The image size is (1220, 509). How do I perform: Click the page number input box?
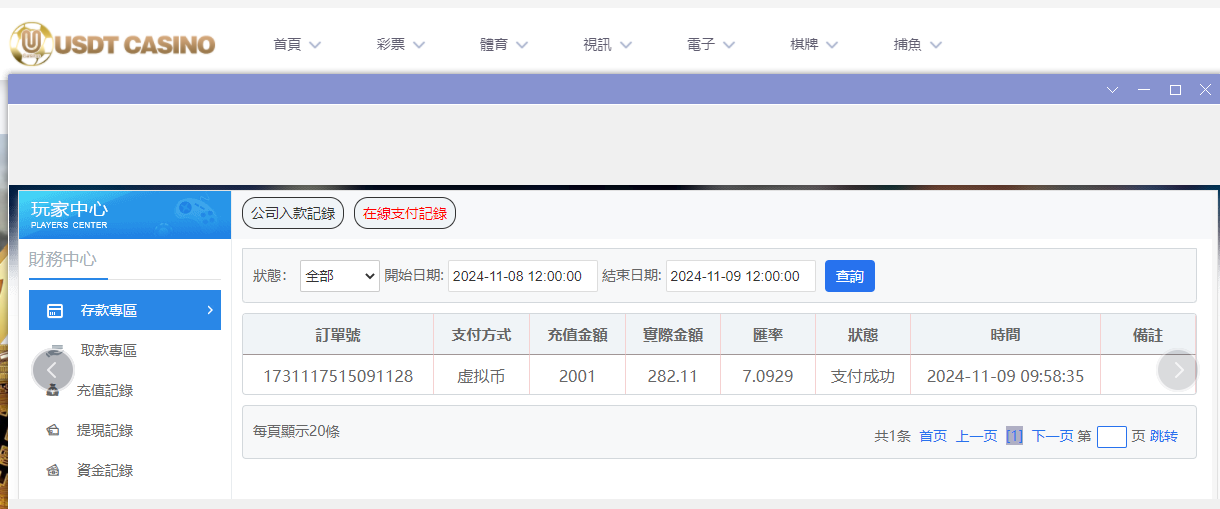point(1111,437)
